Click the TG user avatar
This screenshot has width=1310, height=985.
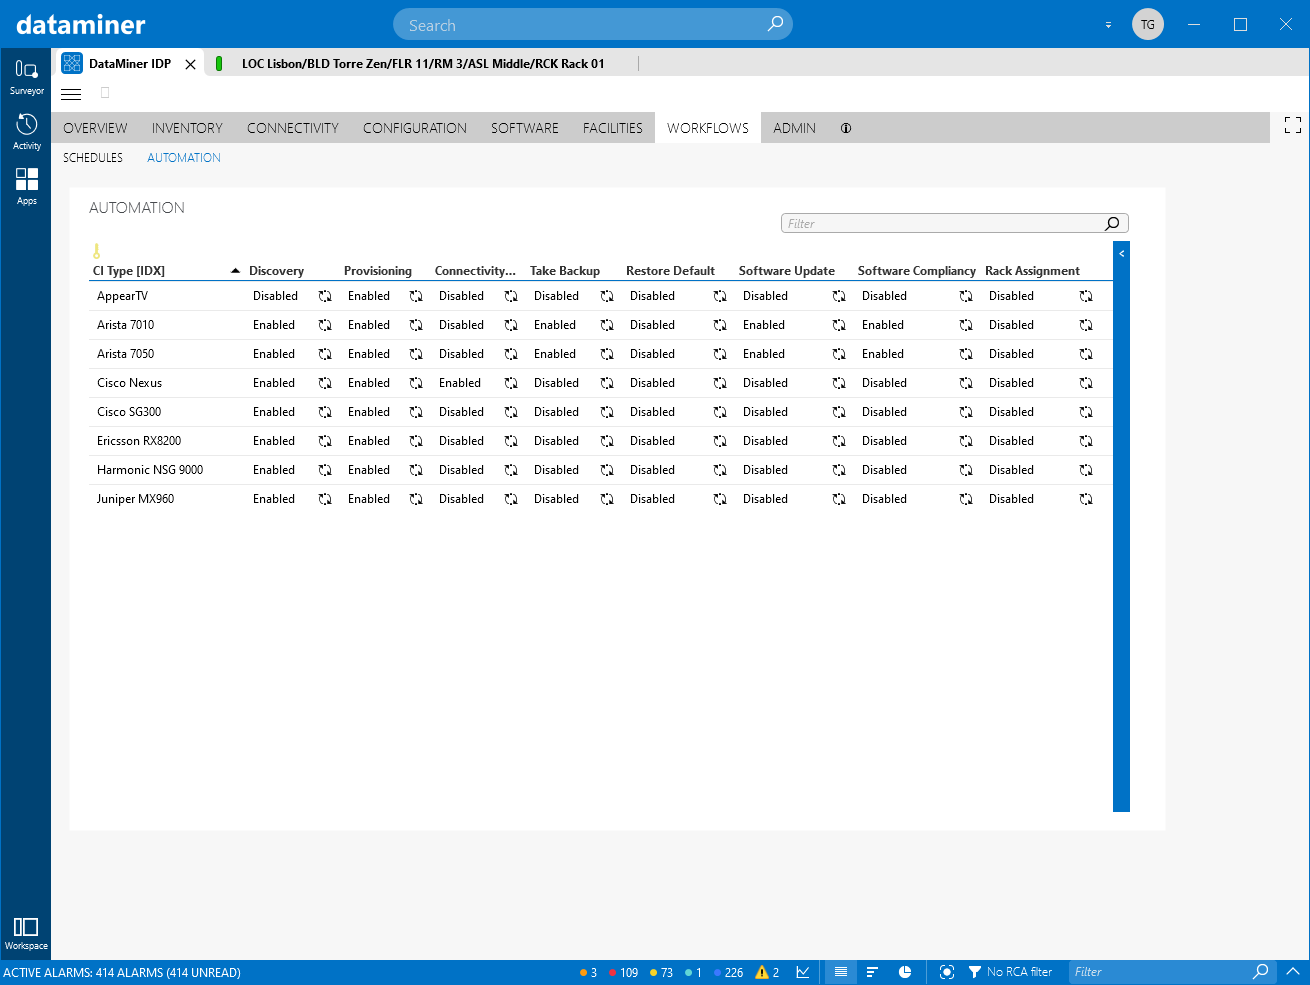(1148, 24)
